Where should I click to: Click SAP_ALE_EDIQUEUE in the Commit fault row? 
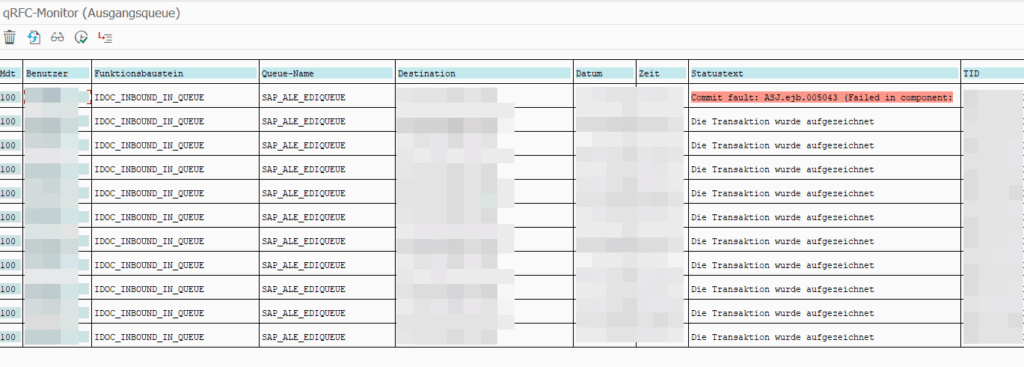[304, 97]
